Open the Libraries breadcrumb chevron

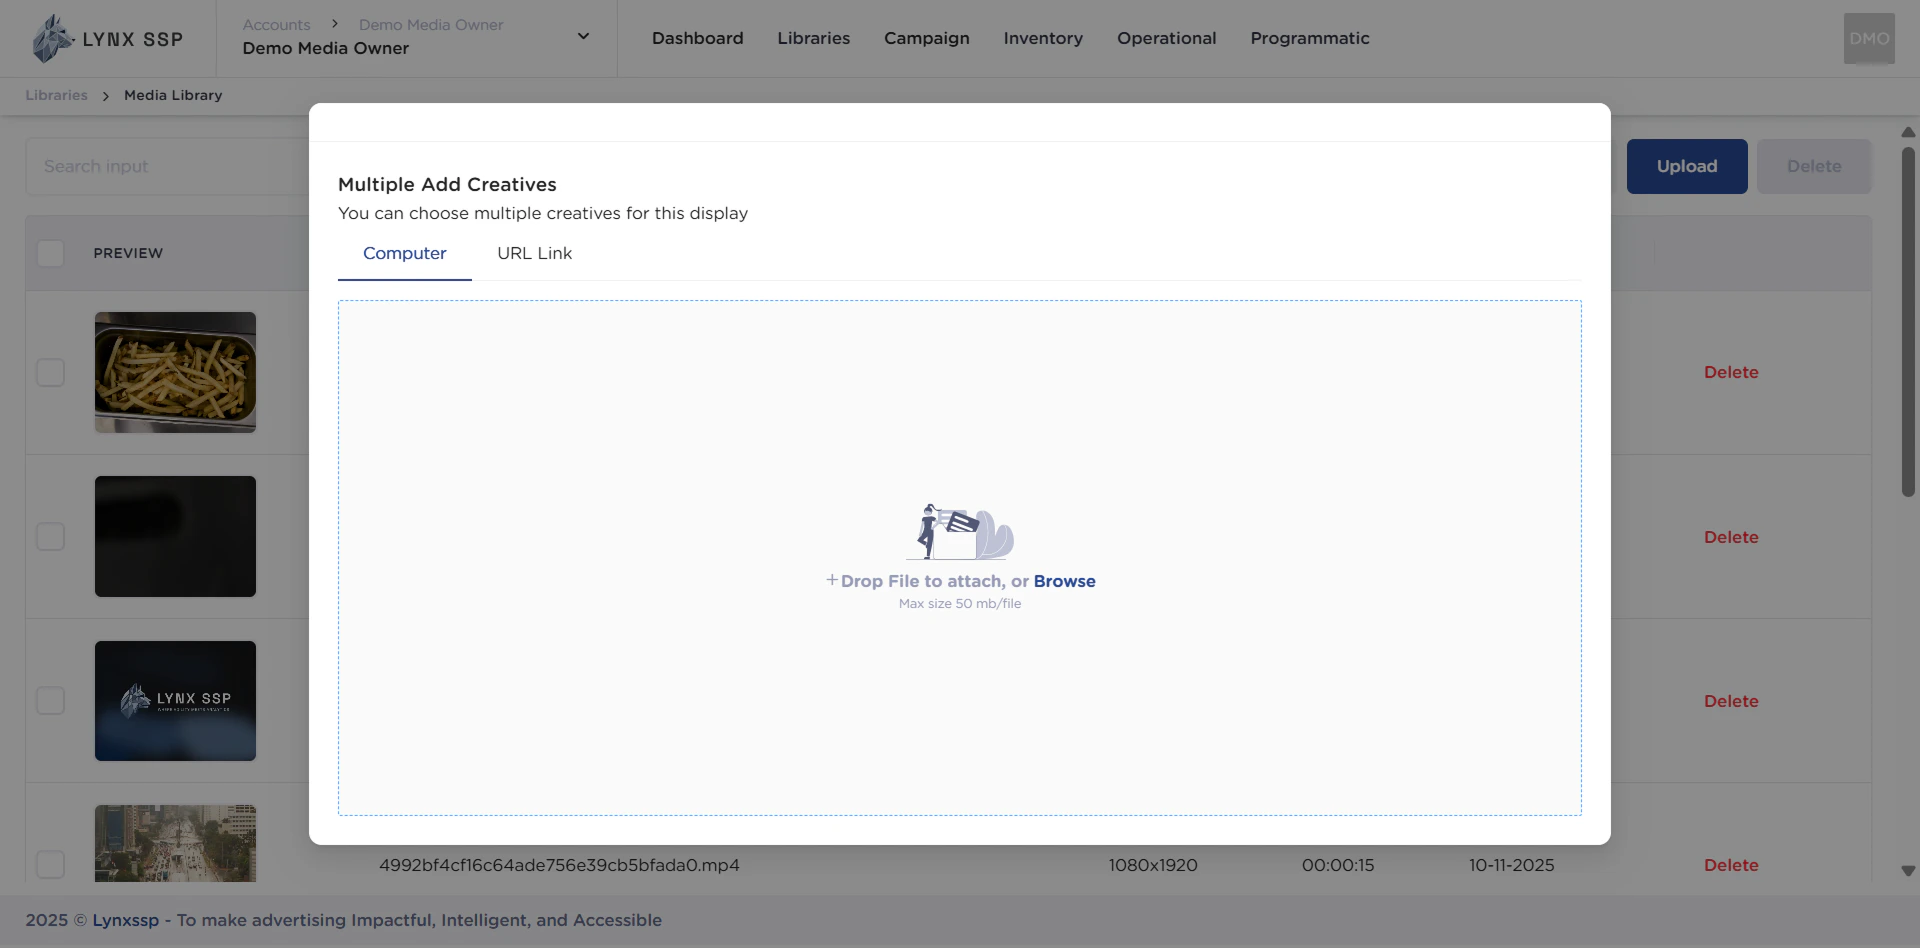click(x=105, y=95)
